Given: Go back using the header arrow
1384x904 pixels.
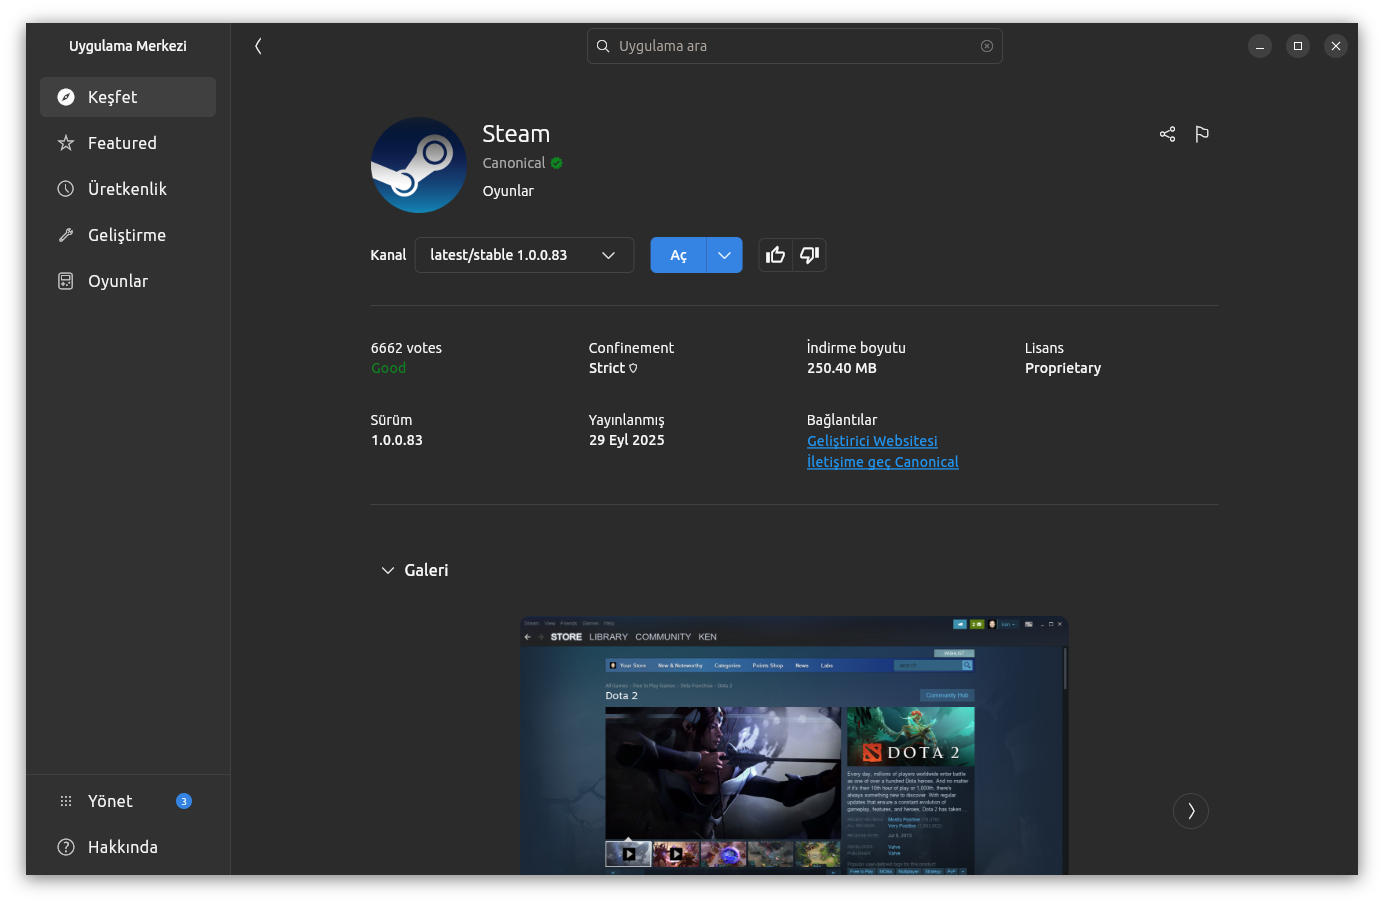Looking at the screenshot, I should click(x=258, y=46).
